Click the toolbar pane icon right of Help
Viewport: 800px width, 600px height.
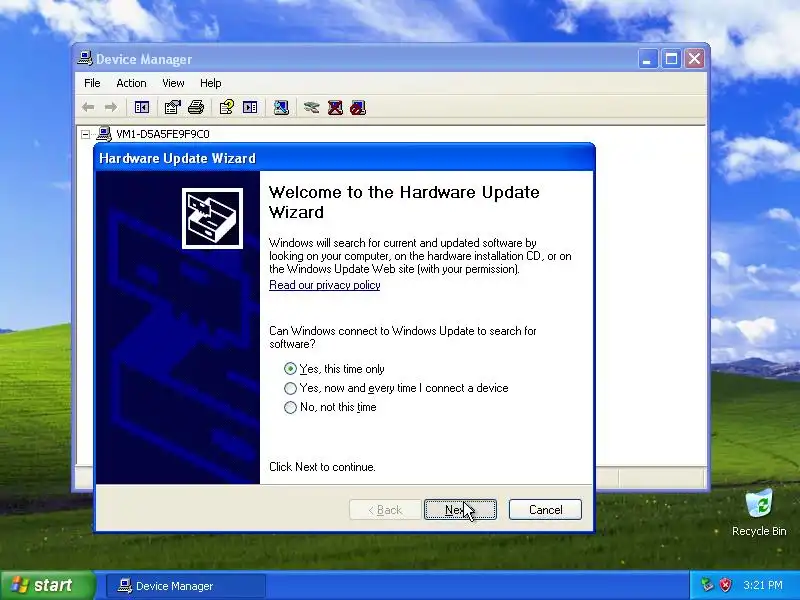pos(250,108)
